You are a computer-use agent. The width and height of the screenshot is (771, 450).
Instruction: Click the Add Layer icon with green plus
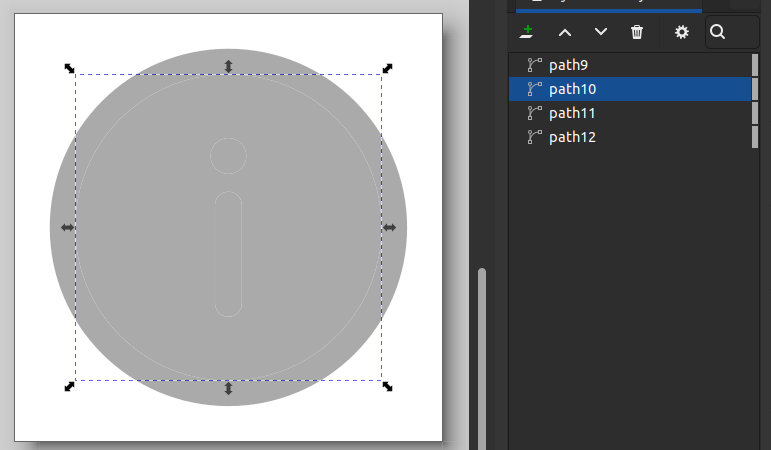click(x=527, y=32)
